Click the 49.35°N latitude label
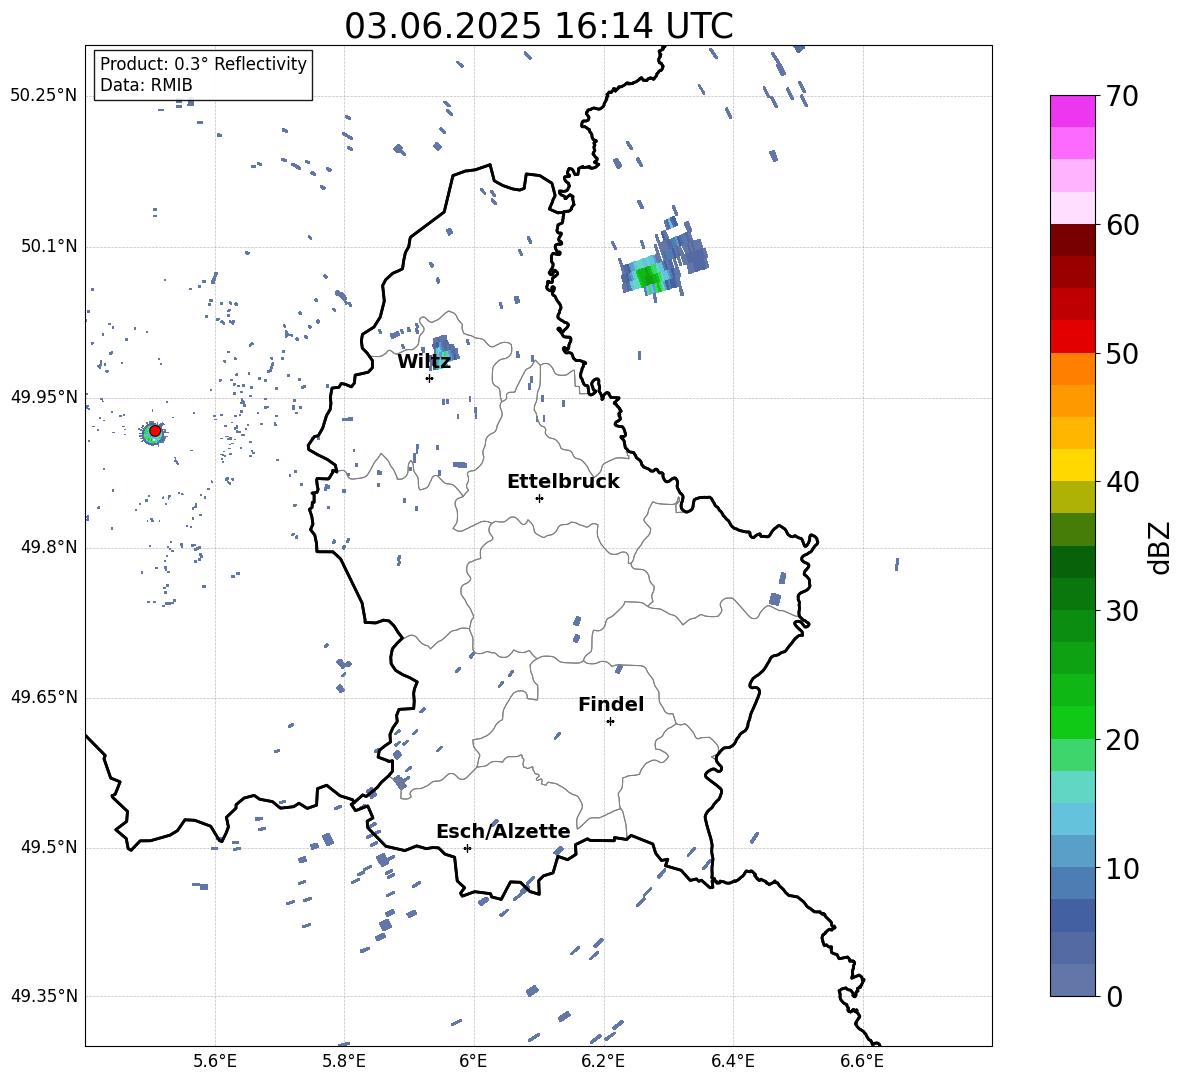Screen dimensions: 1184x1081 pos(43,996)
